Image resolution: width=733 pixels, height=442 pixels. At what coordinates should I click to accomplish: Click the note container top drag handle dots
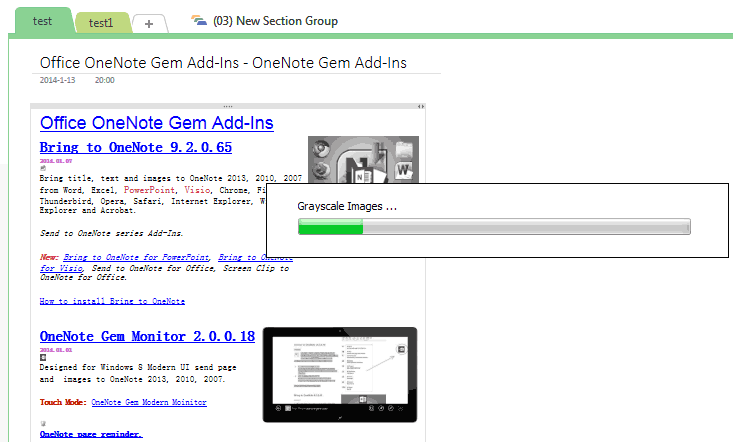228,107
